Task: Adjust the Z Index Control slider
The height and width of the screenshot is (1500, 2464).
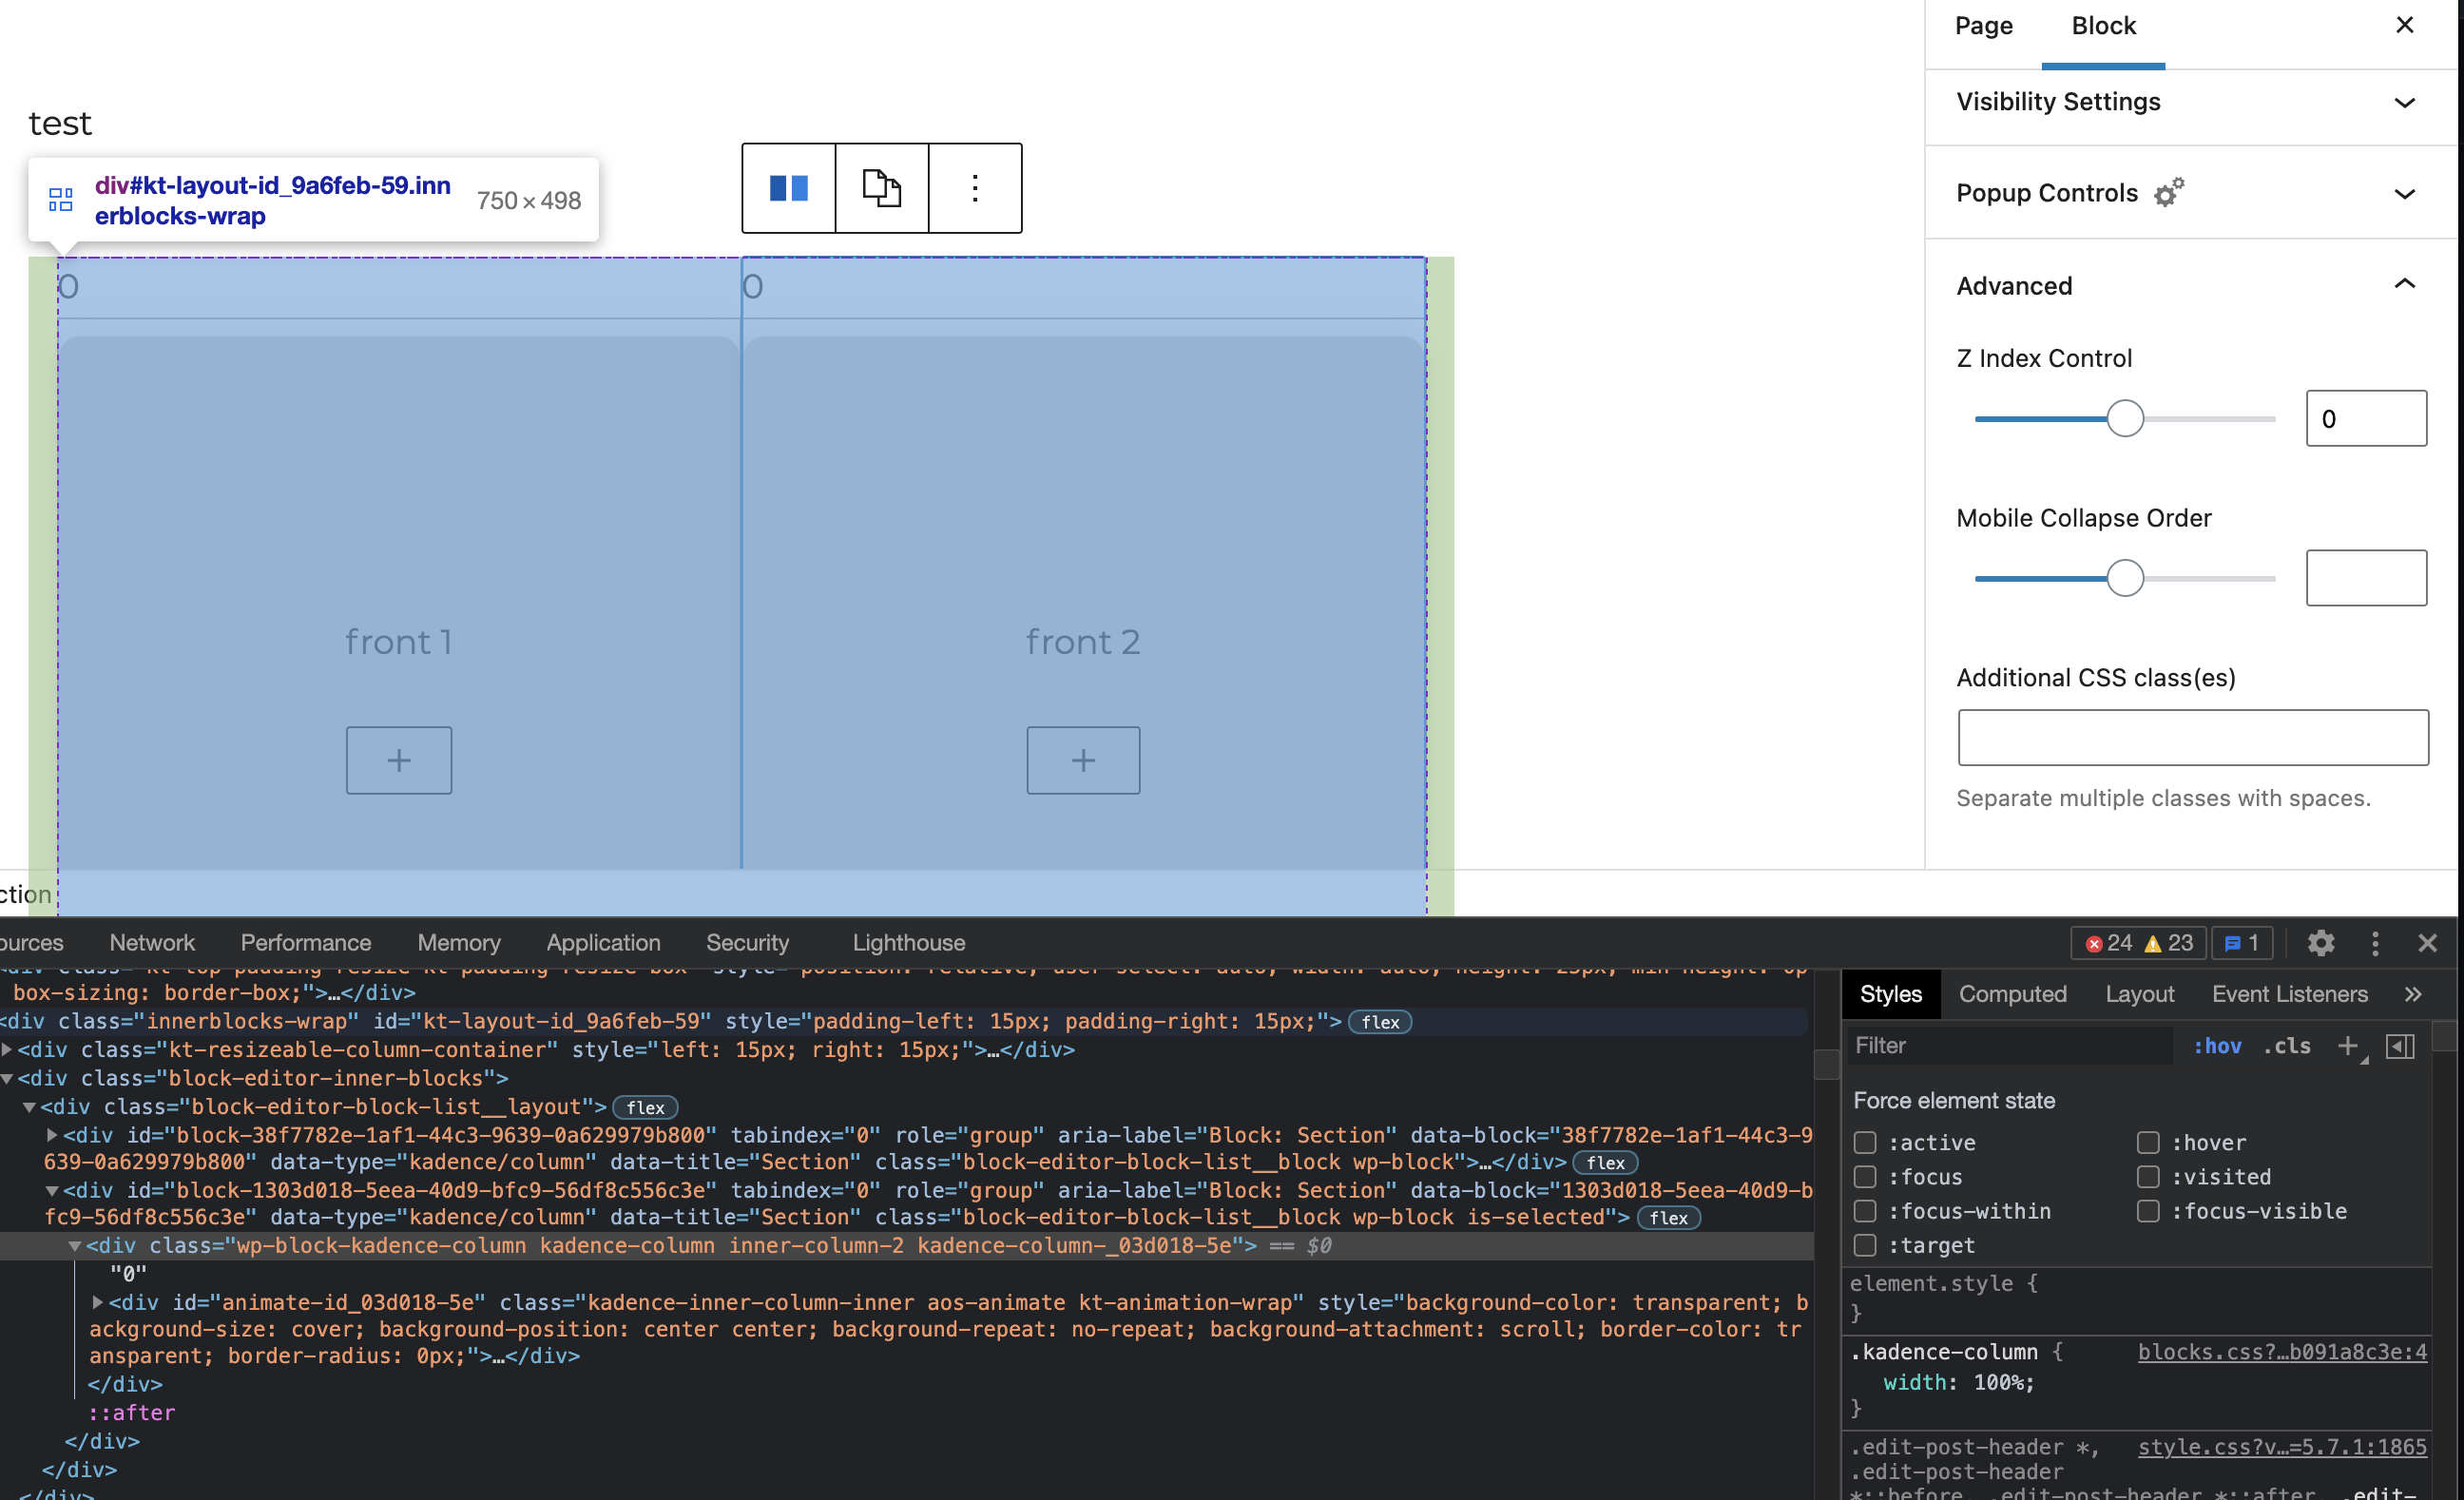Action: tap(2124, 418)
